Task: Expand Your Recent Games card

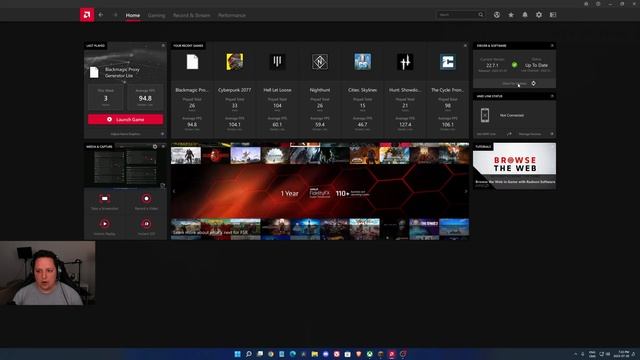Action: coord(465,45)
